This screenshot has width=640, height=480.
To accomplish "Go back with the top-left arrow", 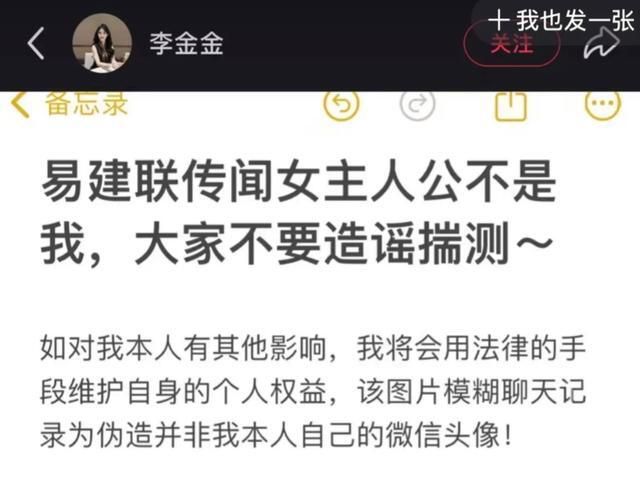I will [36, 43].
